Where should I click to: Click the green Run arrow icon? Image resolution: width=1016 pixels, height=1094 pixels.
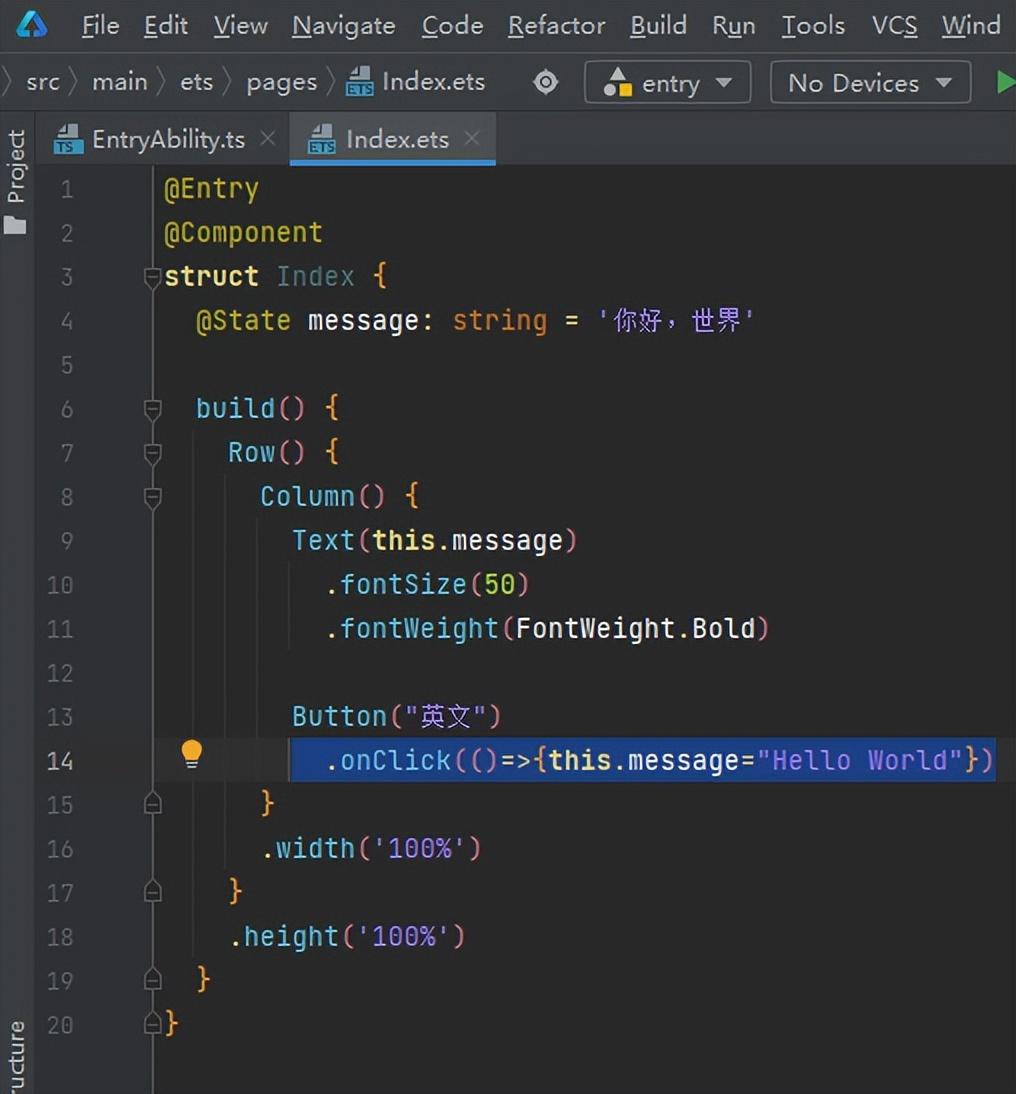(1004, 82)
